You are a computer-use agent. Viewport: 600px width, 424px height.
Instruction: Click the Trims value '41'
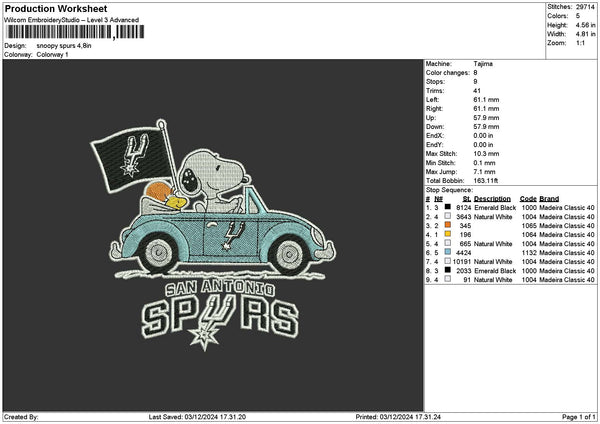[x=477, y=91]
